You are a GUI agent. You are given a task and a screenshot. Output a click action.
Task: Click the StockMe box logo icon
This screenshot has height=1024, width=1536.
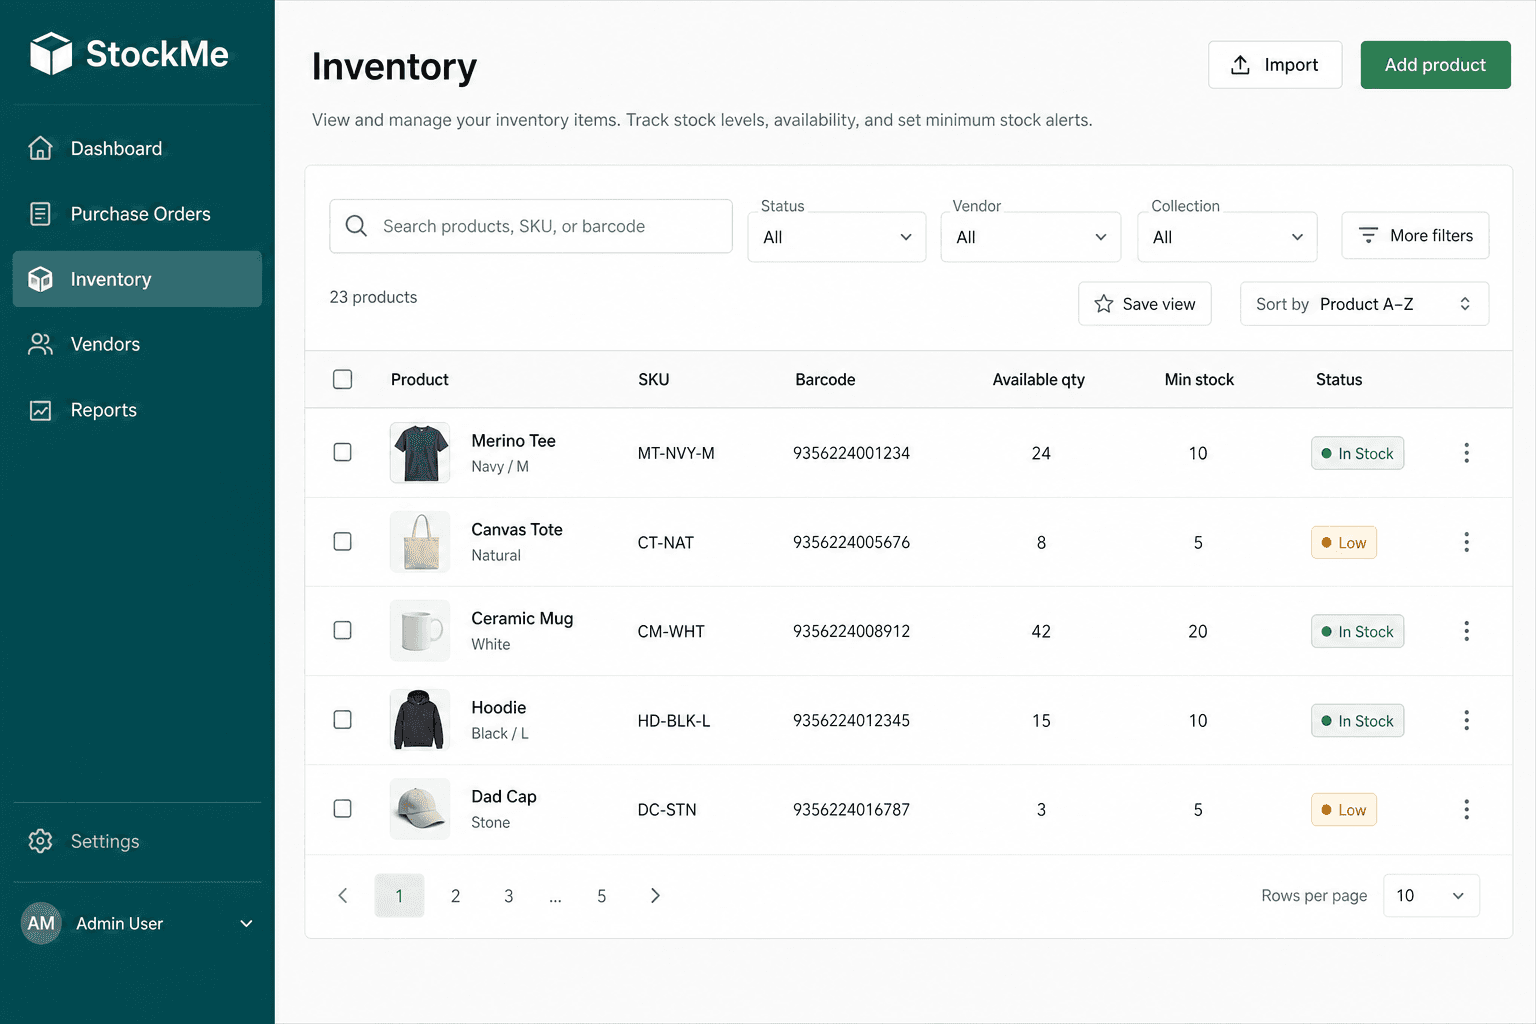pos(51,53)
